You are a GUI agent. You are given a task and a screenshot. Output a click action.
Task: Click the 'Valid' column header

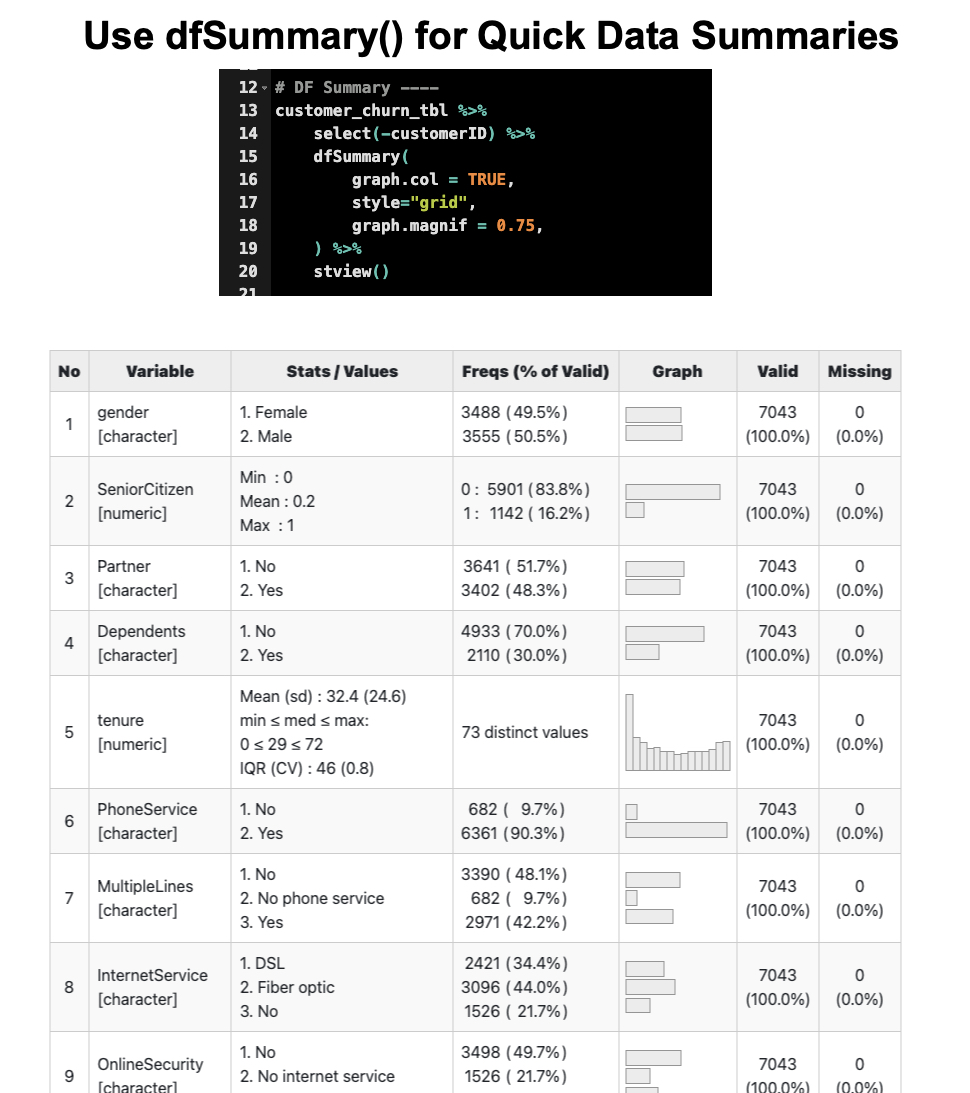point(778,372)
